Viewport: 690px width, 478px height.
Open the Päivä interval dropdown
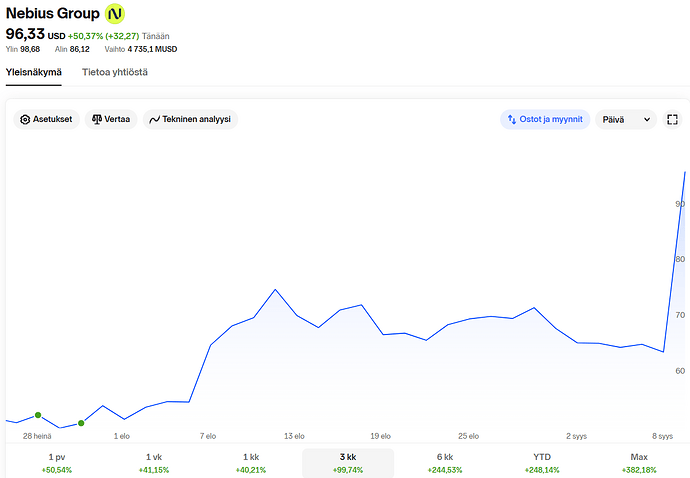[x=625, y=119]
